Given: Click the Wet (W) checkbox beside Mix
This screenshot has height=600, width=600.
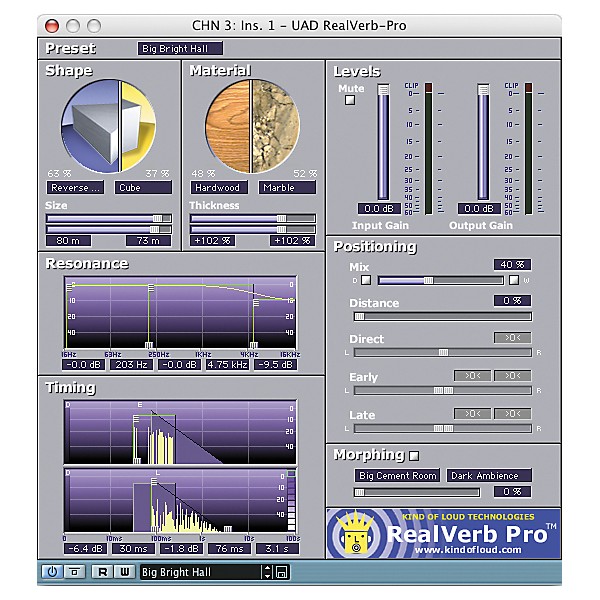Looking at the screenshot, I should tap(514, 280).
